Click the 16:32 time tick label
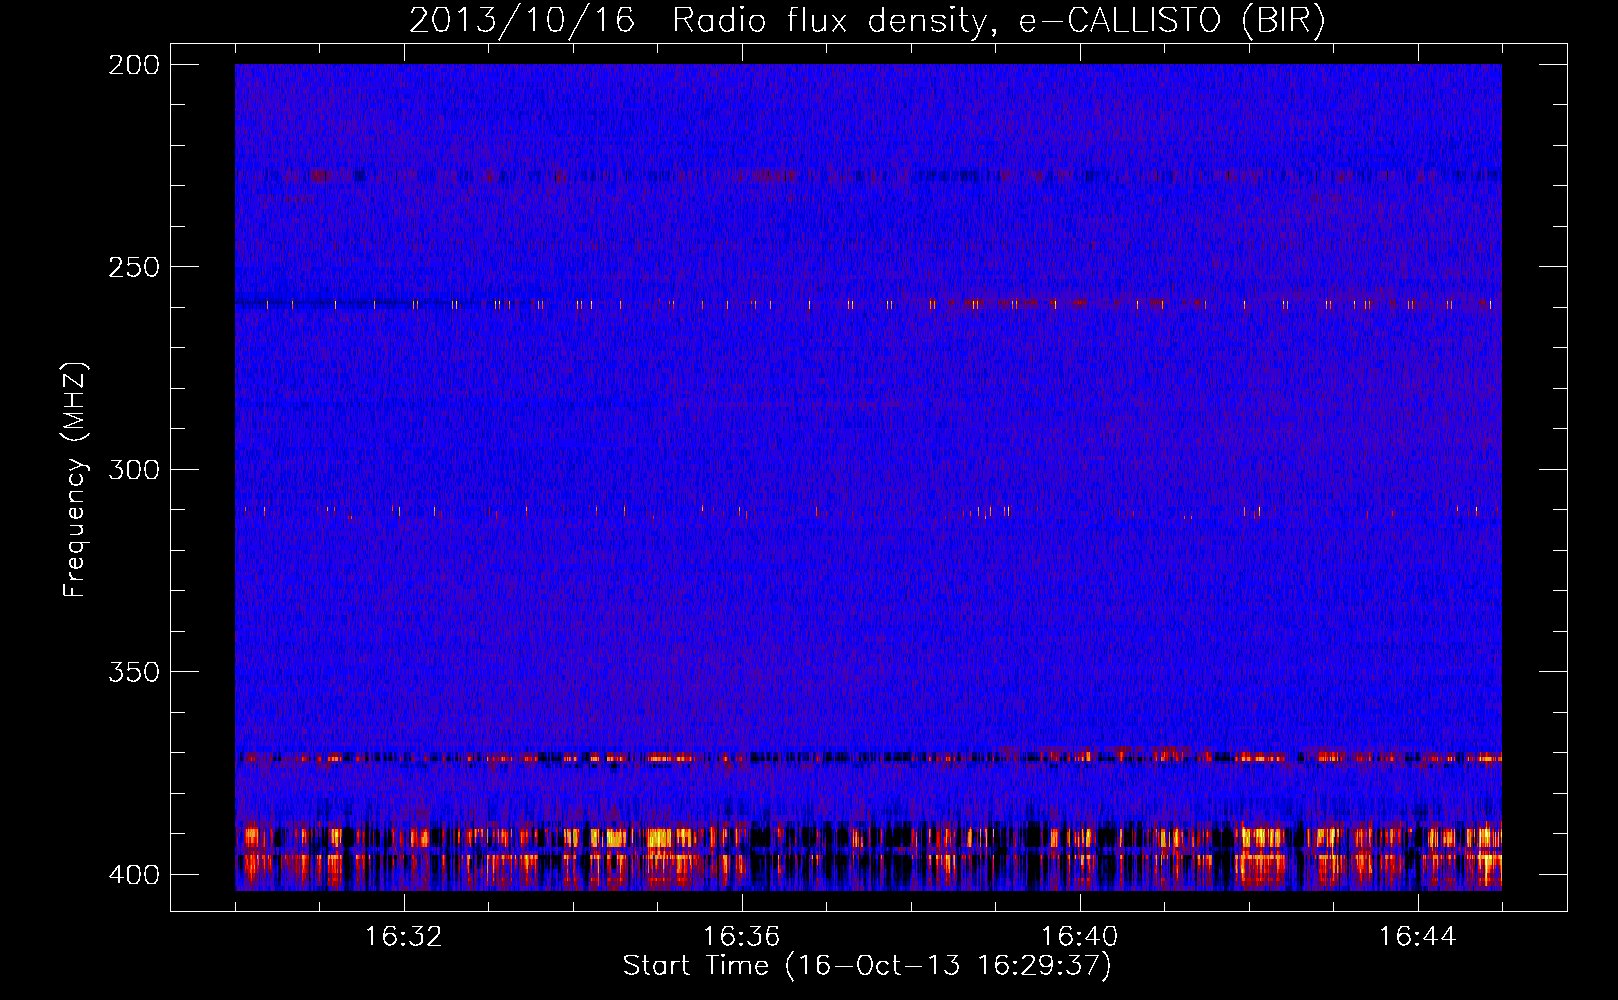 point(404,937)
